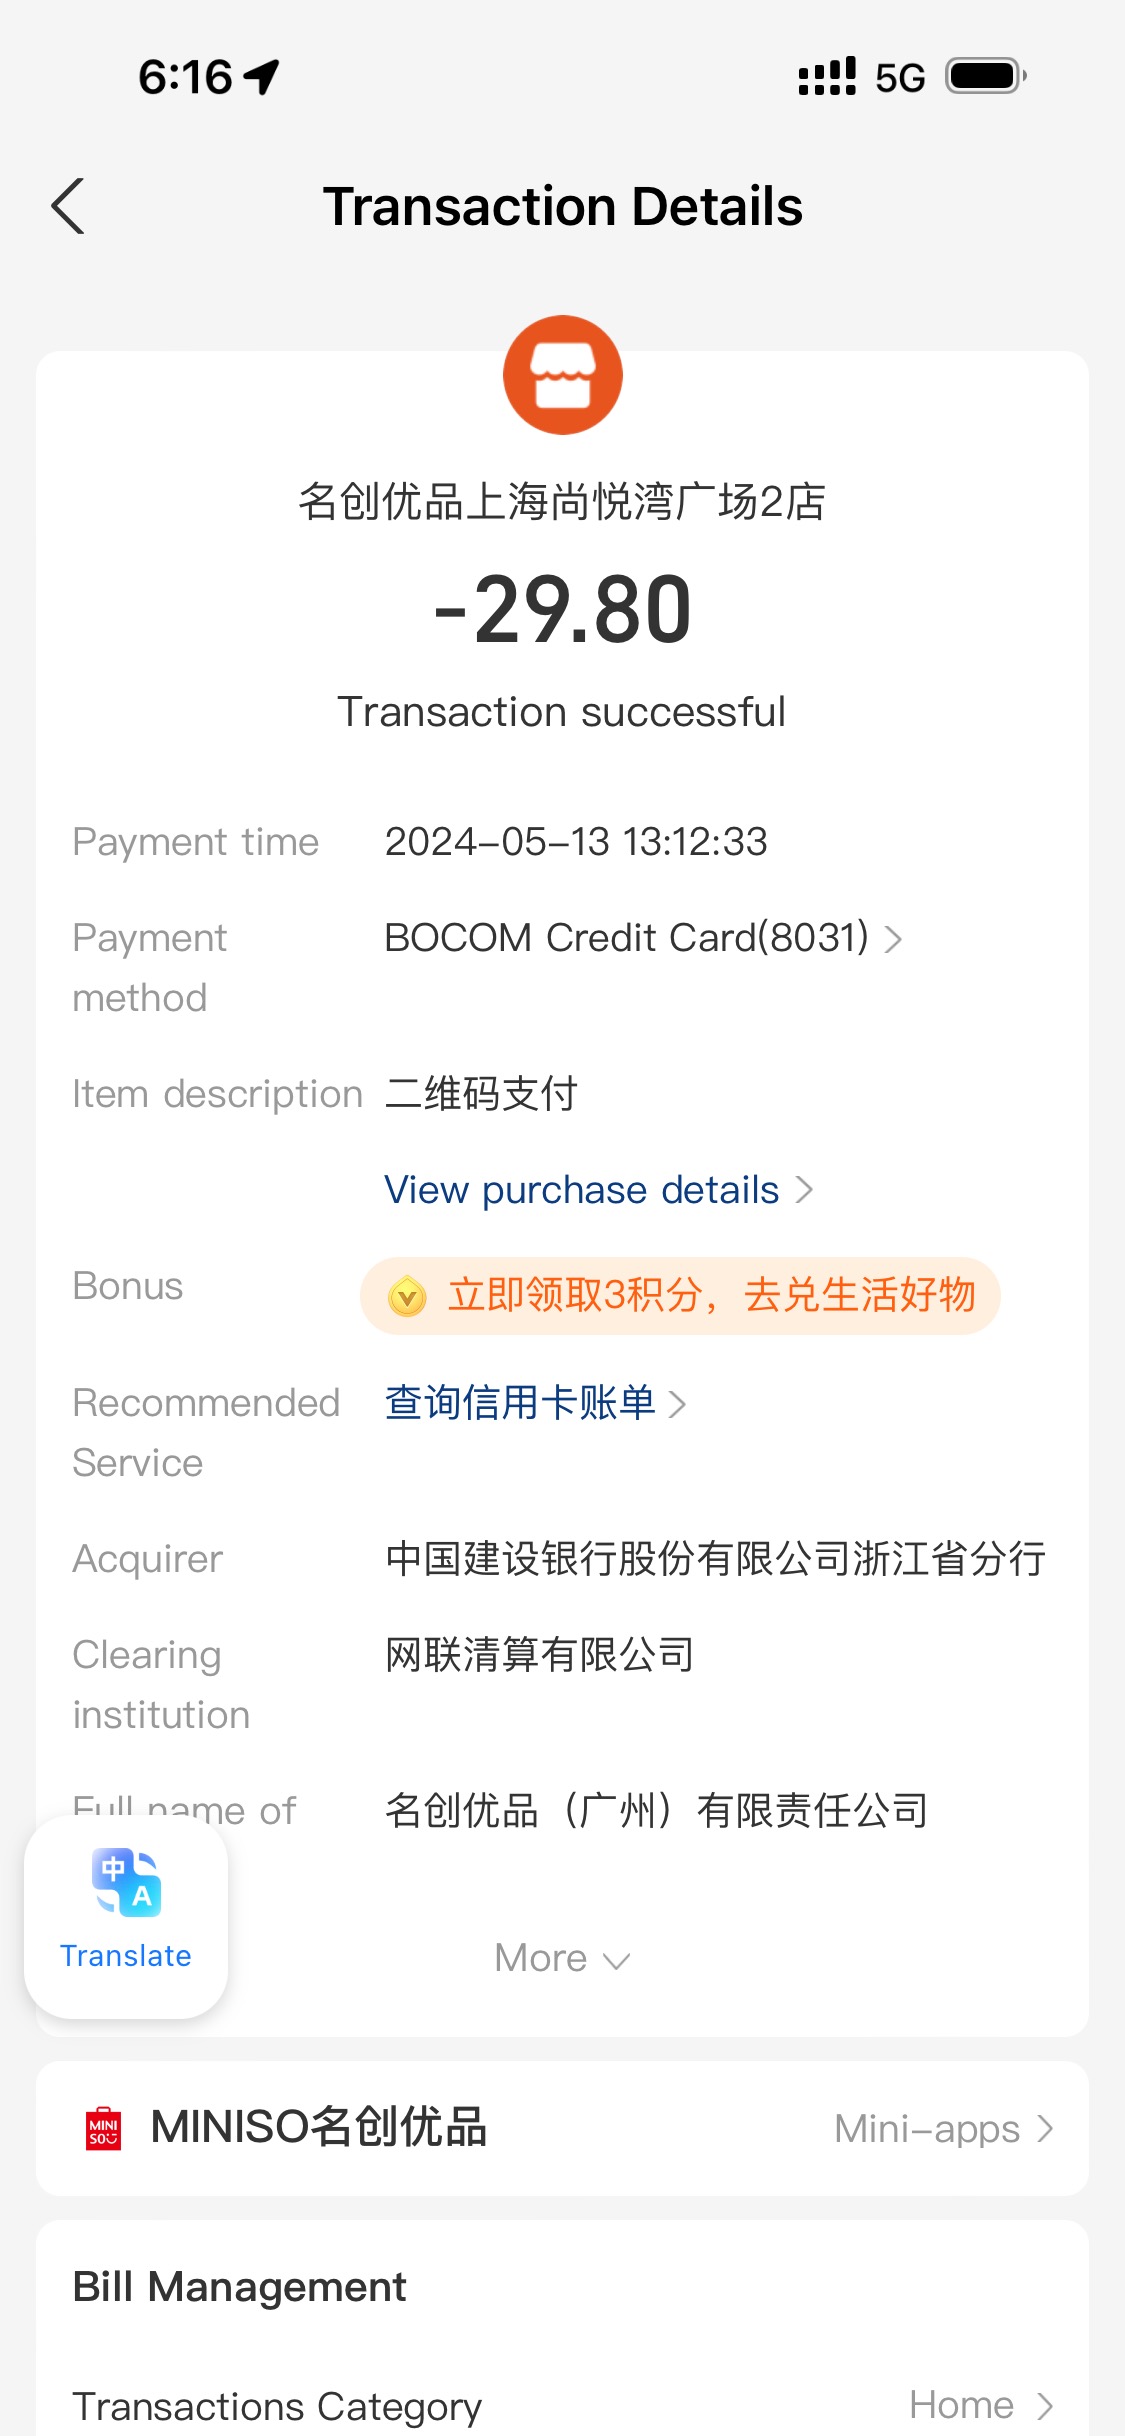Open Mini-apps for MINISO名创优品
The height and width of the screenshot is (2436, 1125).
point(944,2129)
